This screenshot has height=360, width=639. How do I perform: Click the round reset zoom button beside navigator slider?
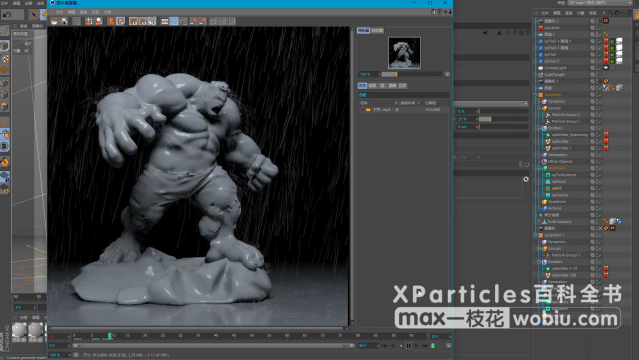click(x=447, y=74)
